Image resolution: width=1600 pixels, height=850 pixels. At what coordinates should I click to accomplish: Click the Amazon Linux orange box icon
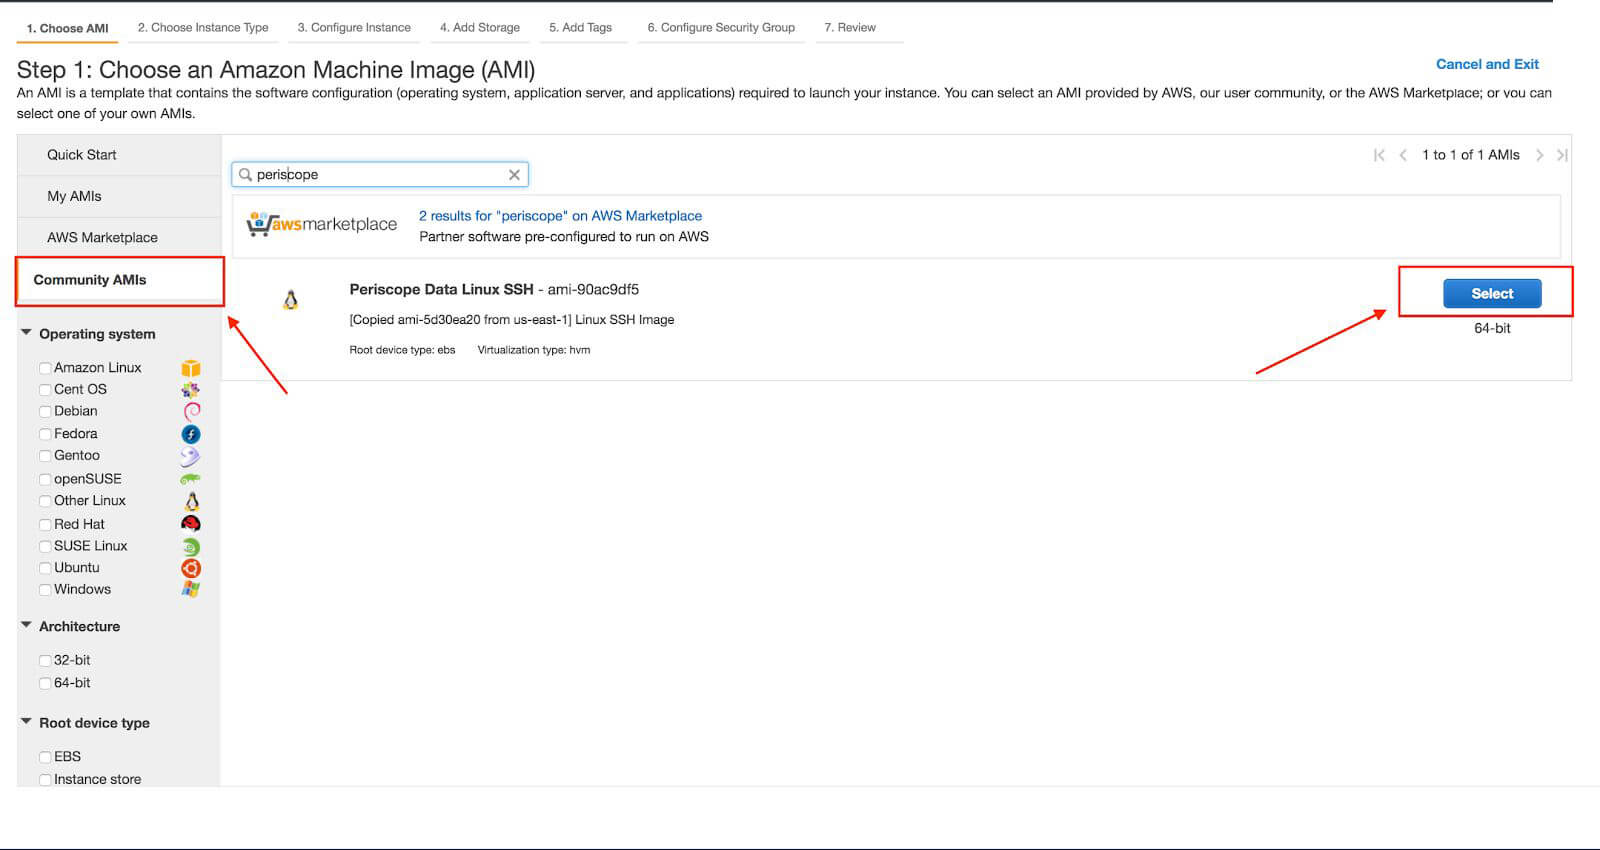tap(191, 368)
